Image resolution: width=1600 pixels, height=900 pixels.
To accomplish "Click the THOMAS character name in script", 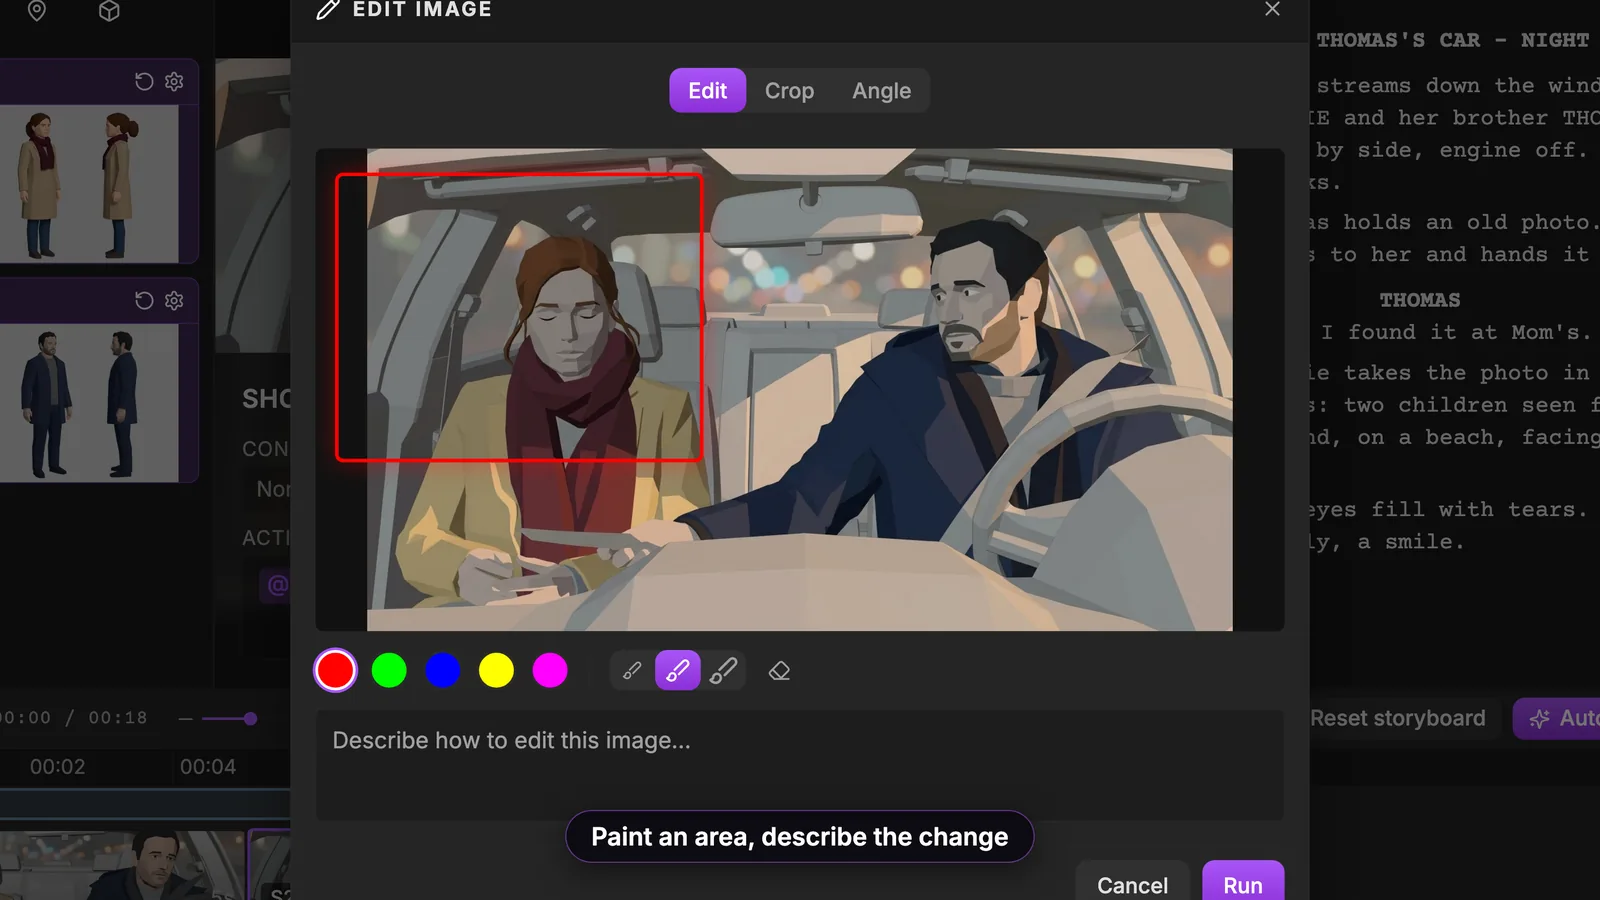I will pos(1420,300).
